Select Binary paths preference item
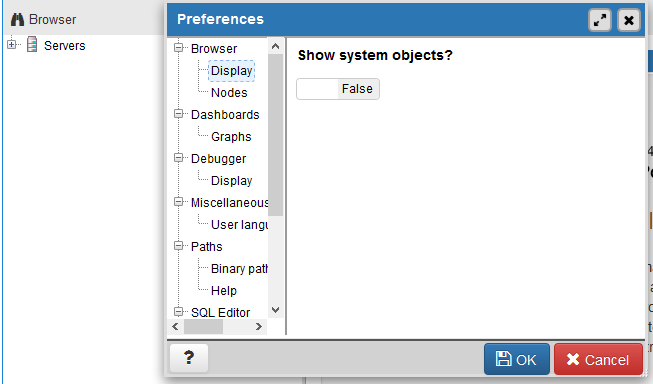 [x=239, y=269]
